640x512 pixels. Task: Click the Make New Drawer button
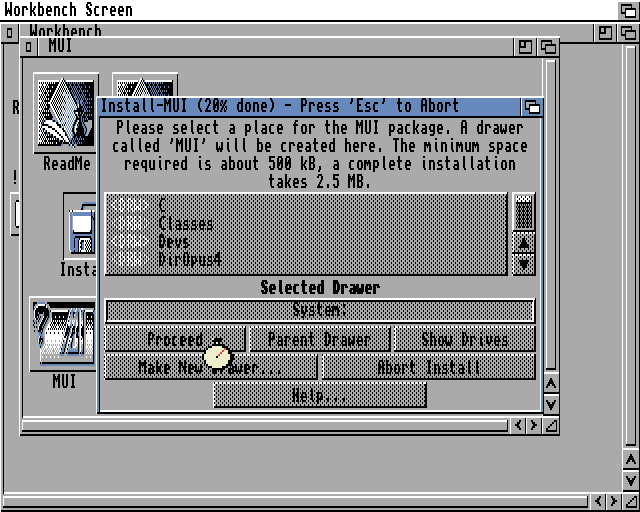point(211,367)
